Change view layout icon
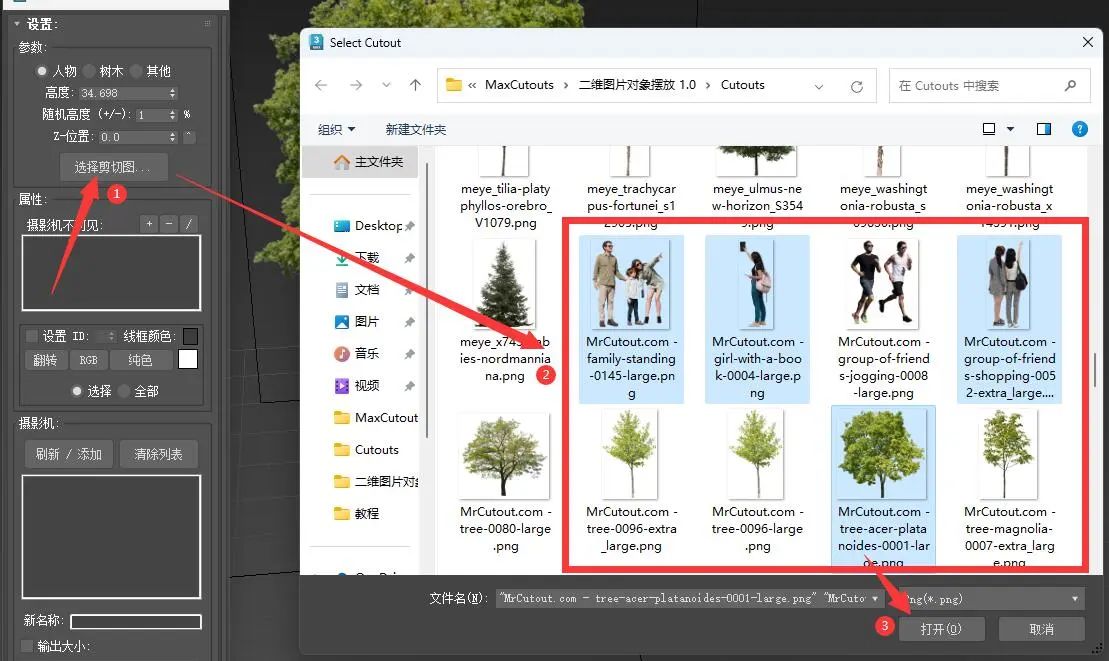The height and width of the screenshot is (661, 1109). (x=989, y=129)
